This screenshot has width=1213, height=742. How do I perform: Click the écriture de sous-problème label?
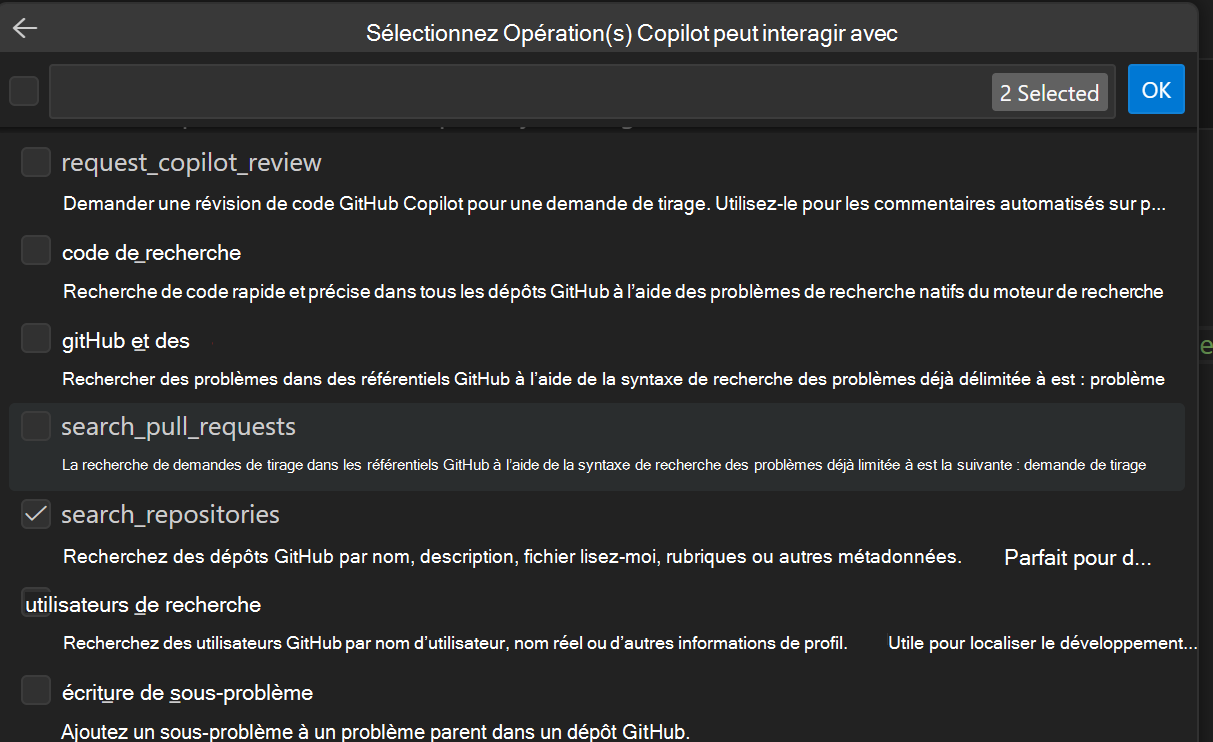186,691
